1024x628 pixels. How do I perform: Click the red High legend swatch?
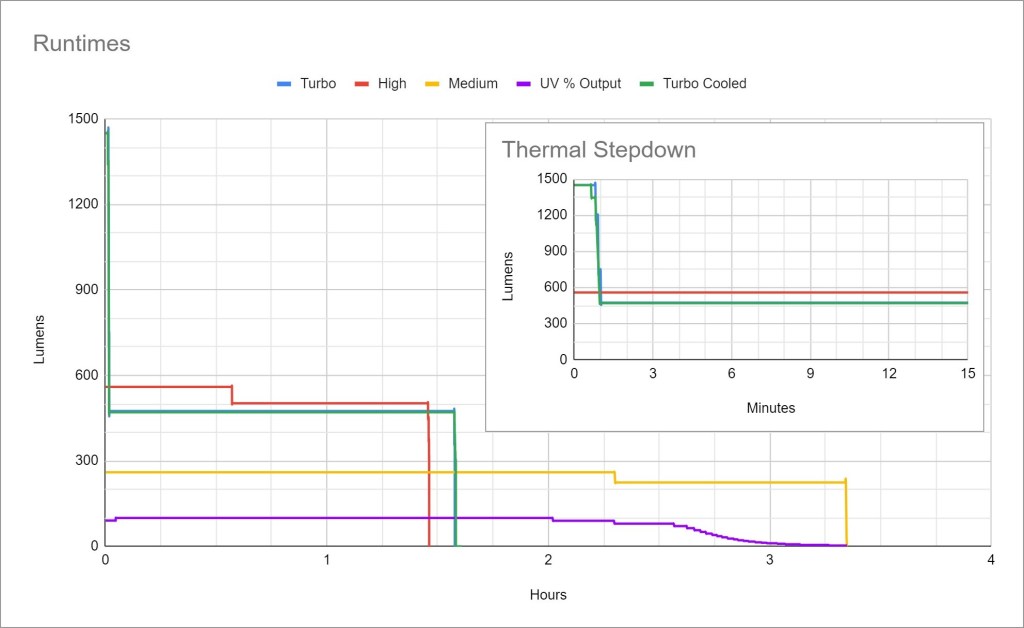[x=361, y=84]
